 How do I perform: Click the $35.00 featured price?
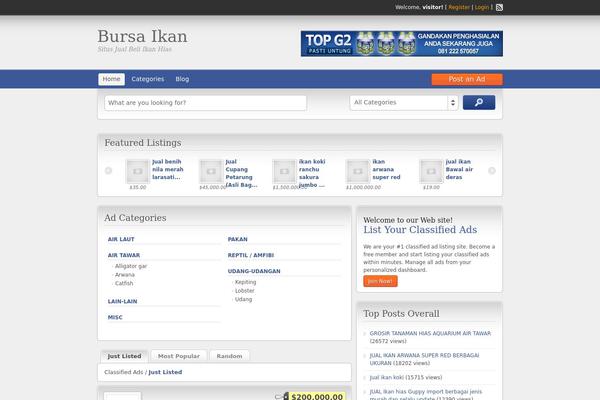pyautogui.click(x=138, y=188)
